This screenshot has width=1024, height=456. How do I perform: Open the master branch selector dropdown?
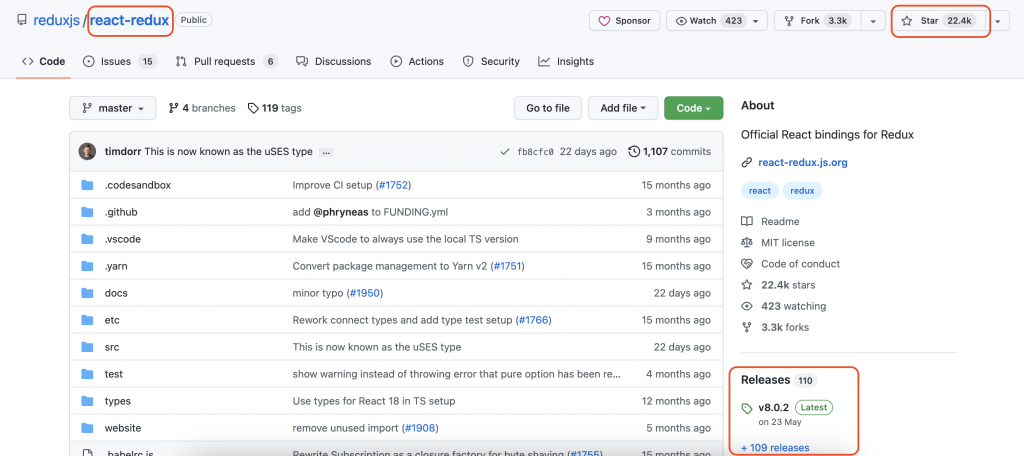point(112,108)
